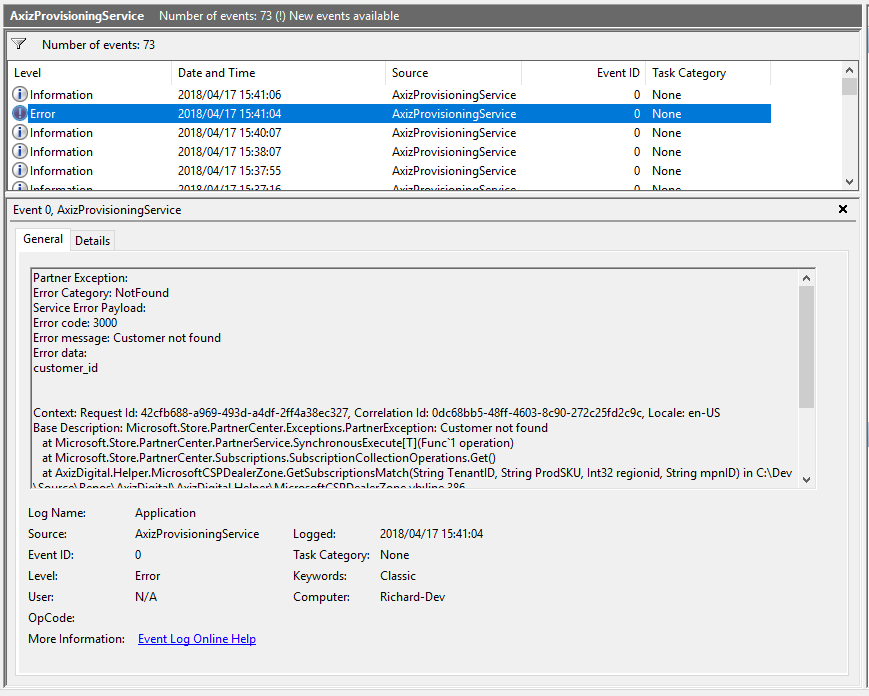Click the 'None' Task Category cell of the 15:38:07 event
Screen dimensions: 869x696
pos(666,151)
